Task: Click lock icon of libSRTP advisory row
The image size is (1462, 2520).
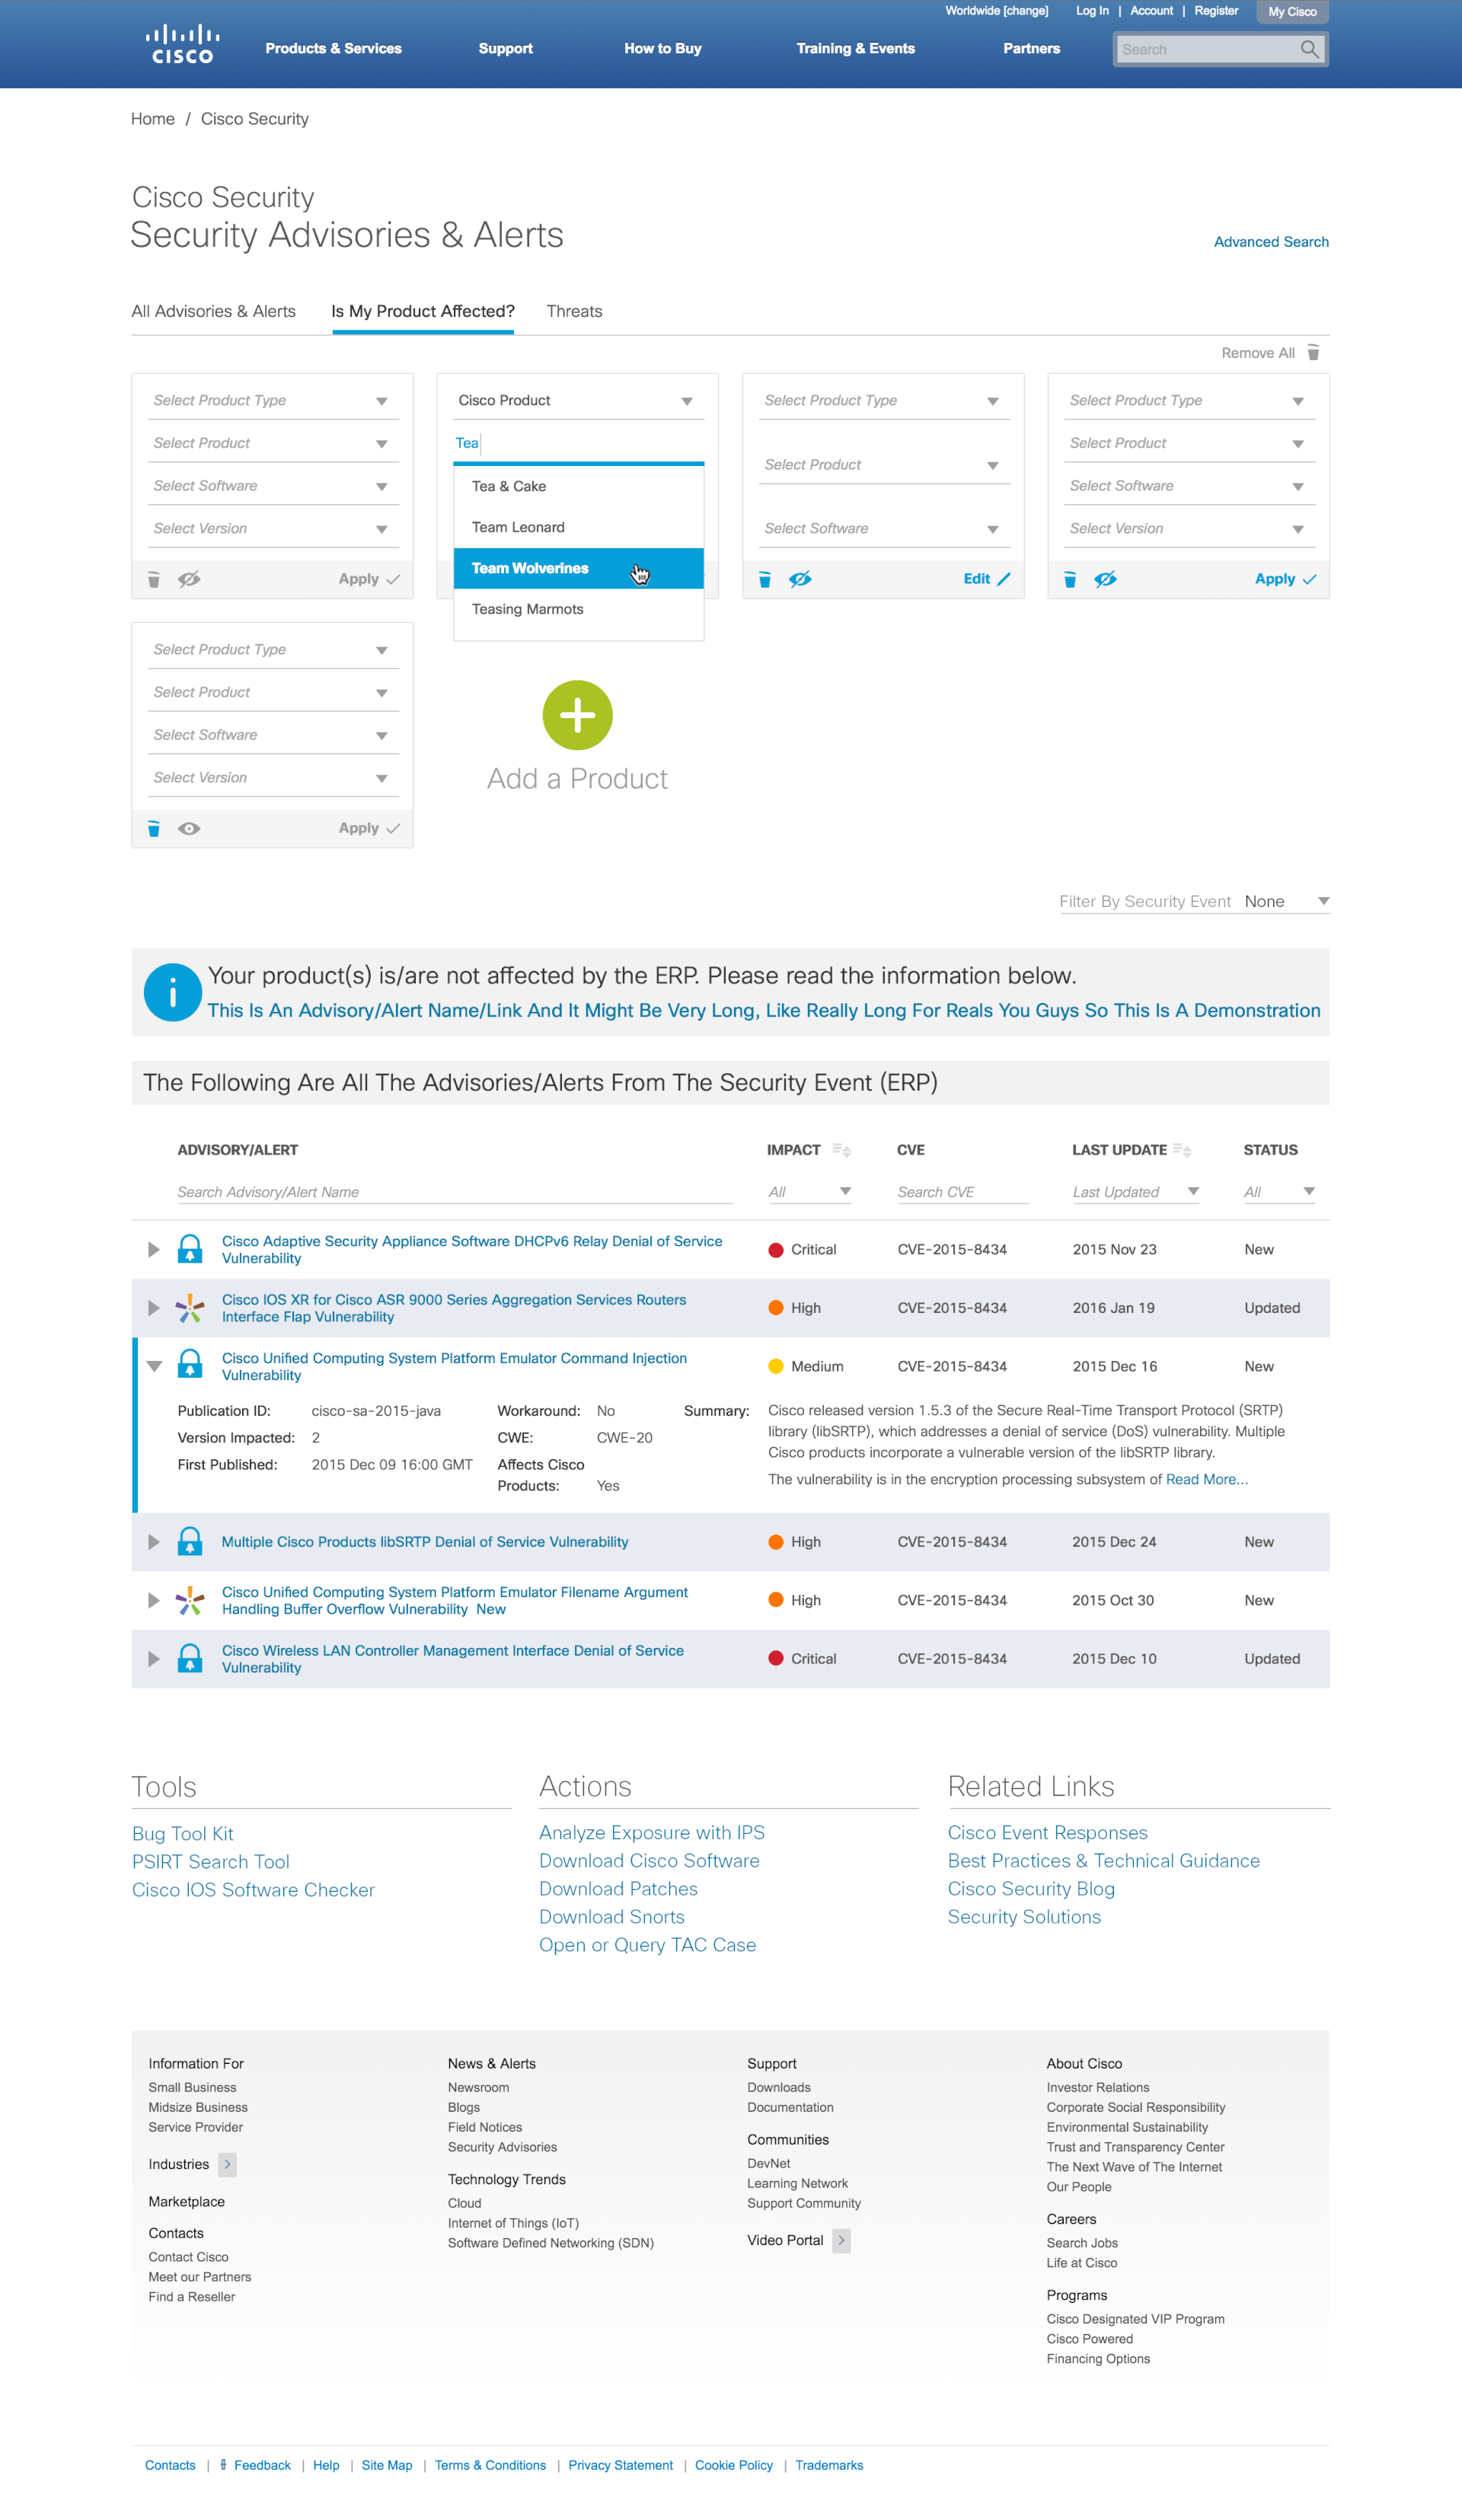Action: pos(189,1541)
